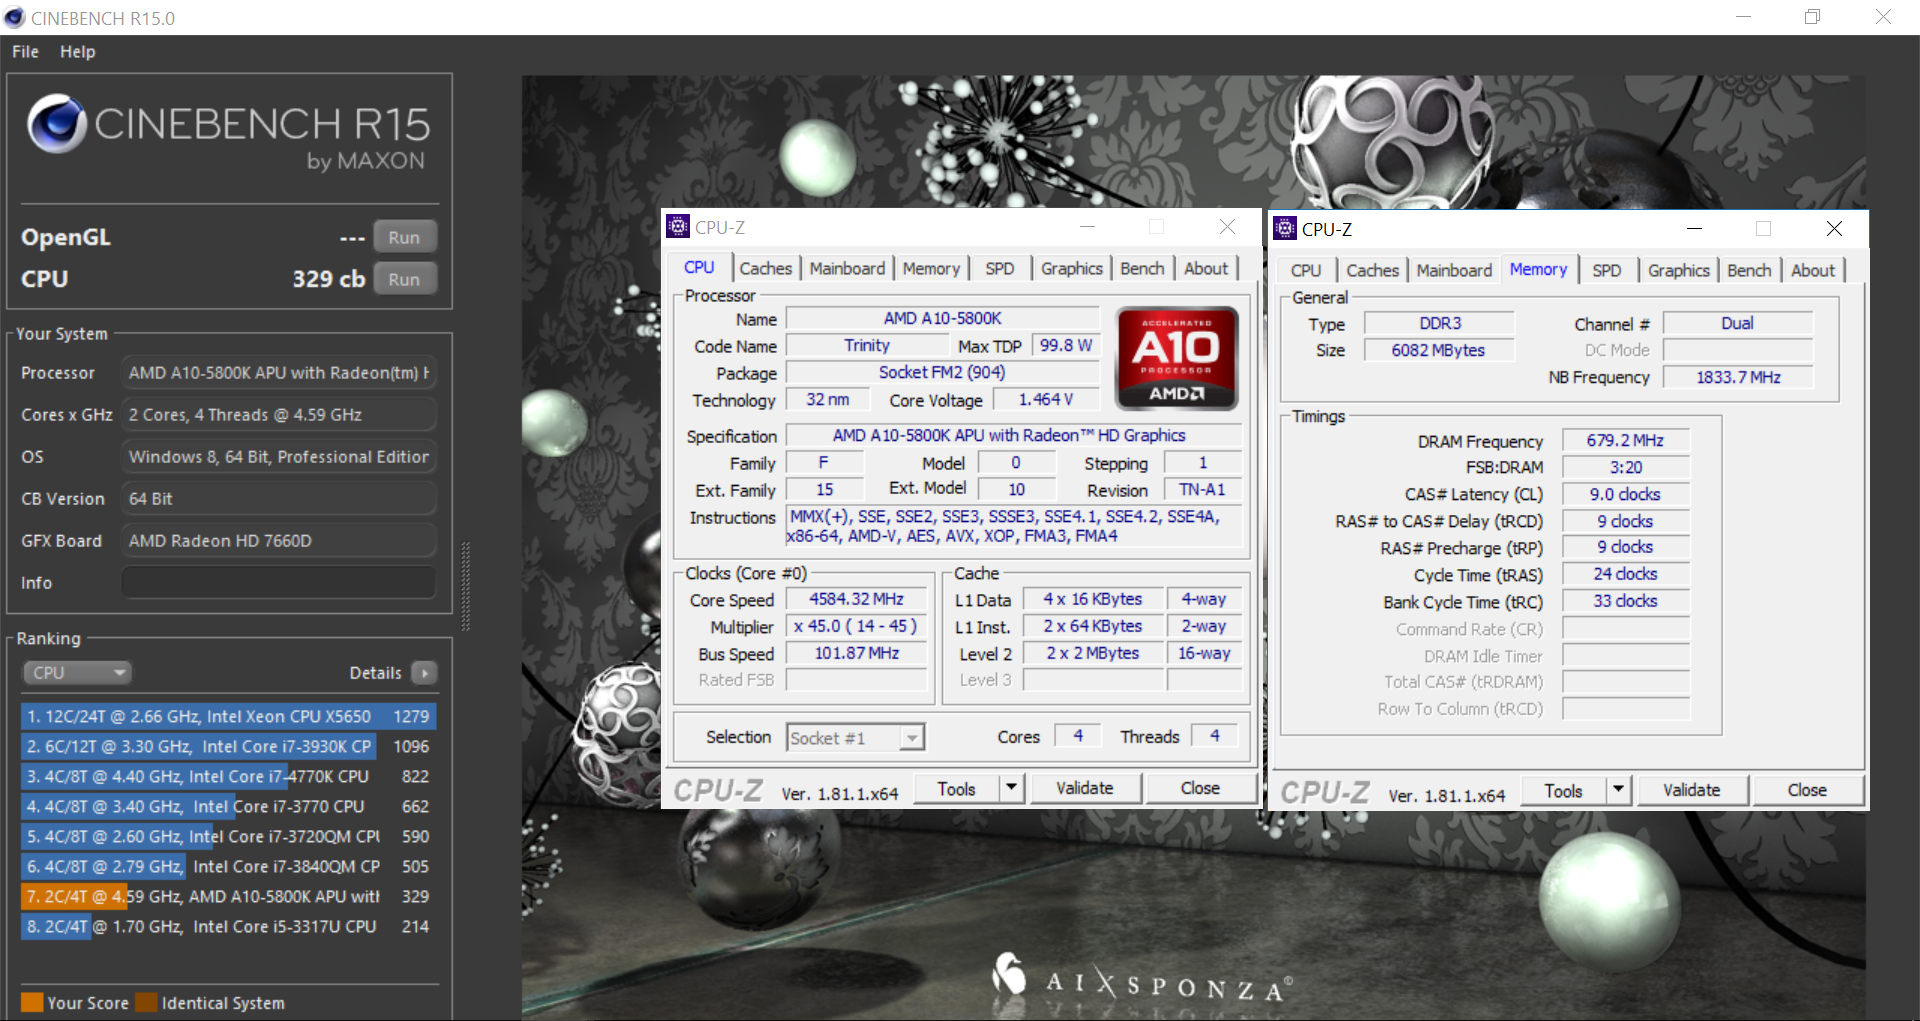Viewport: 1920px width, 1021px height.
Task: Run the CPU benchmark
Action: [405, 279]
